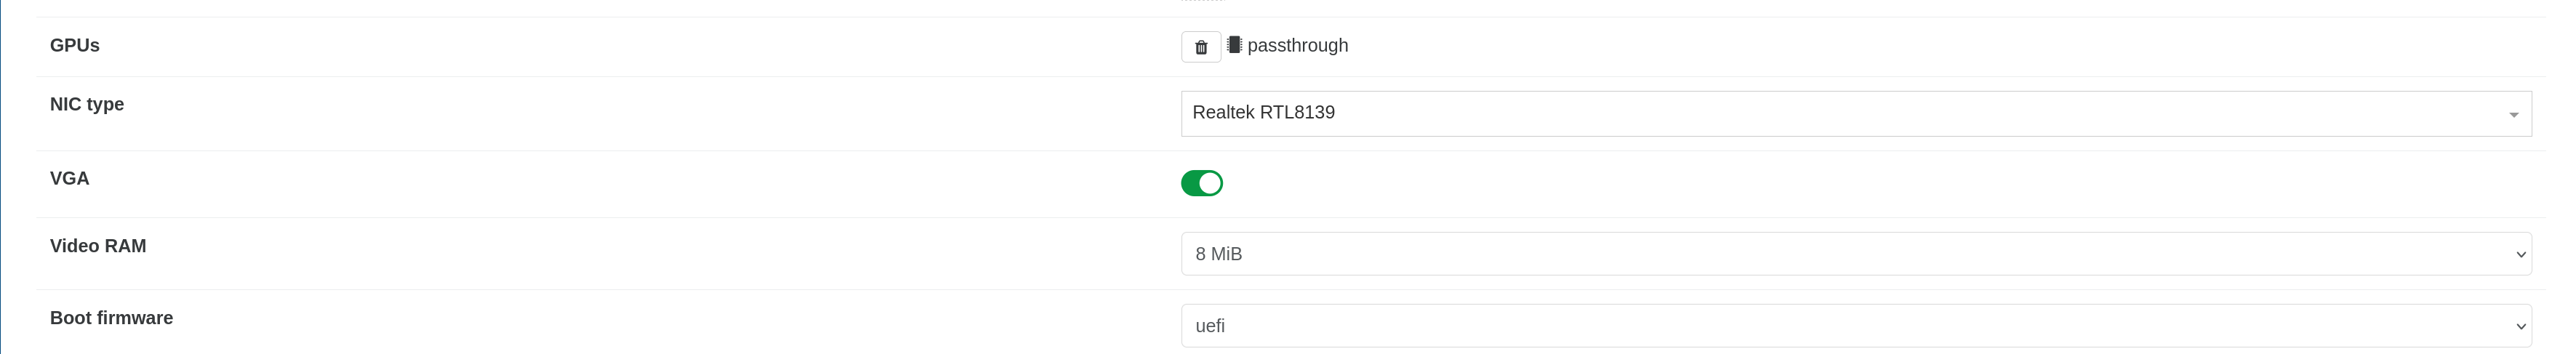Screen dimensions: 2576x354
Task: Click the VGA field label
Action: tap(70, 179)
